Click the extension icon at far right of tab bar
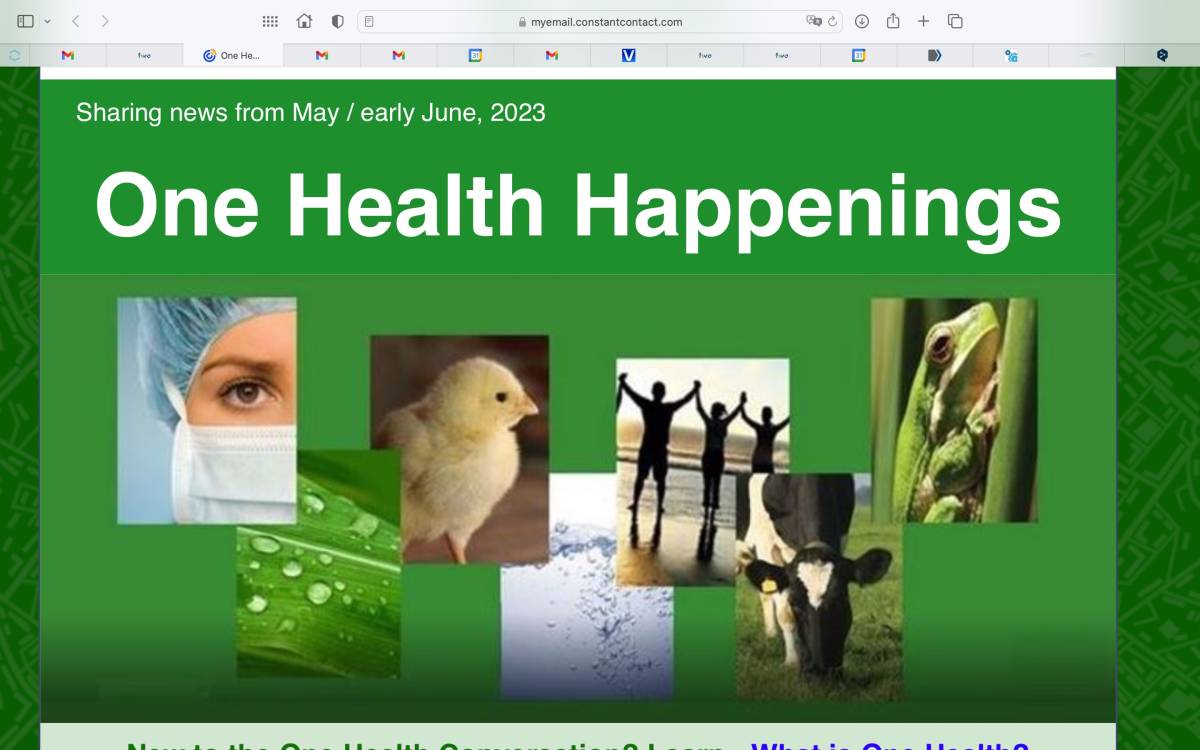1200x750 pixels. pyautogui.click(x=1162, y=56)
